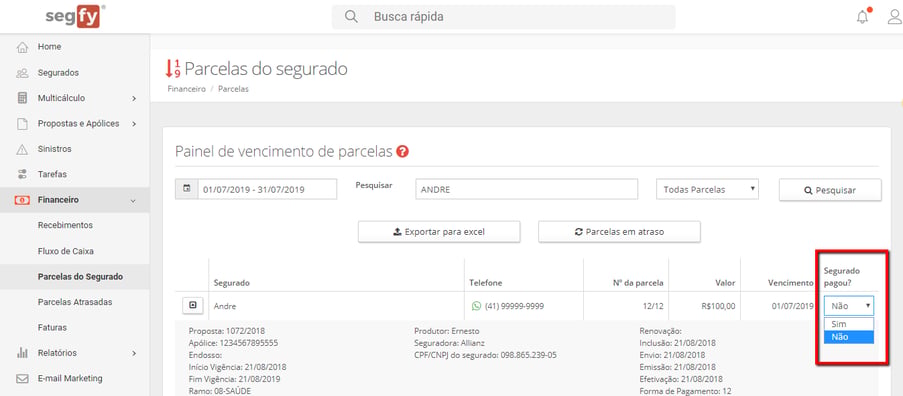Select Sim in the dropdown list
Image resolution: width=903 pixels, height=396 pixels.
[x=849, y=324]
